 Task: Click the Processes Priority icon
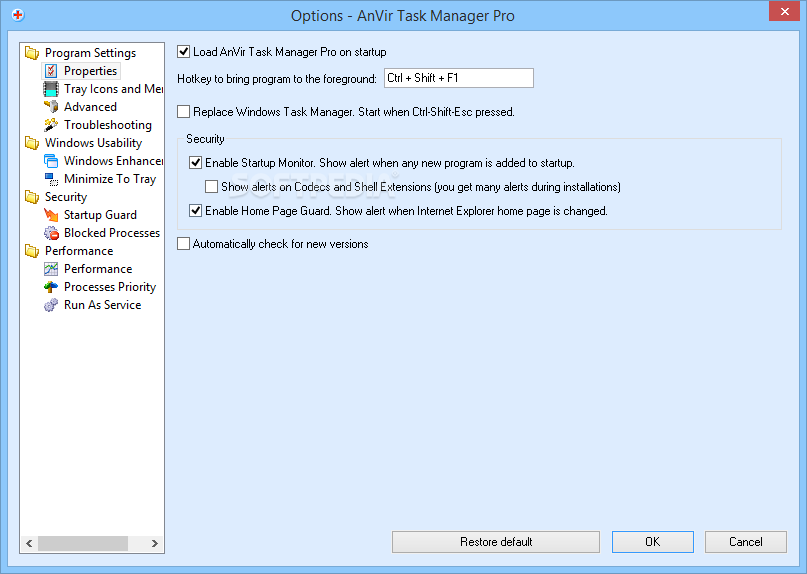coord(51,287)
